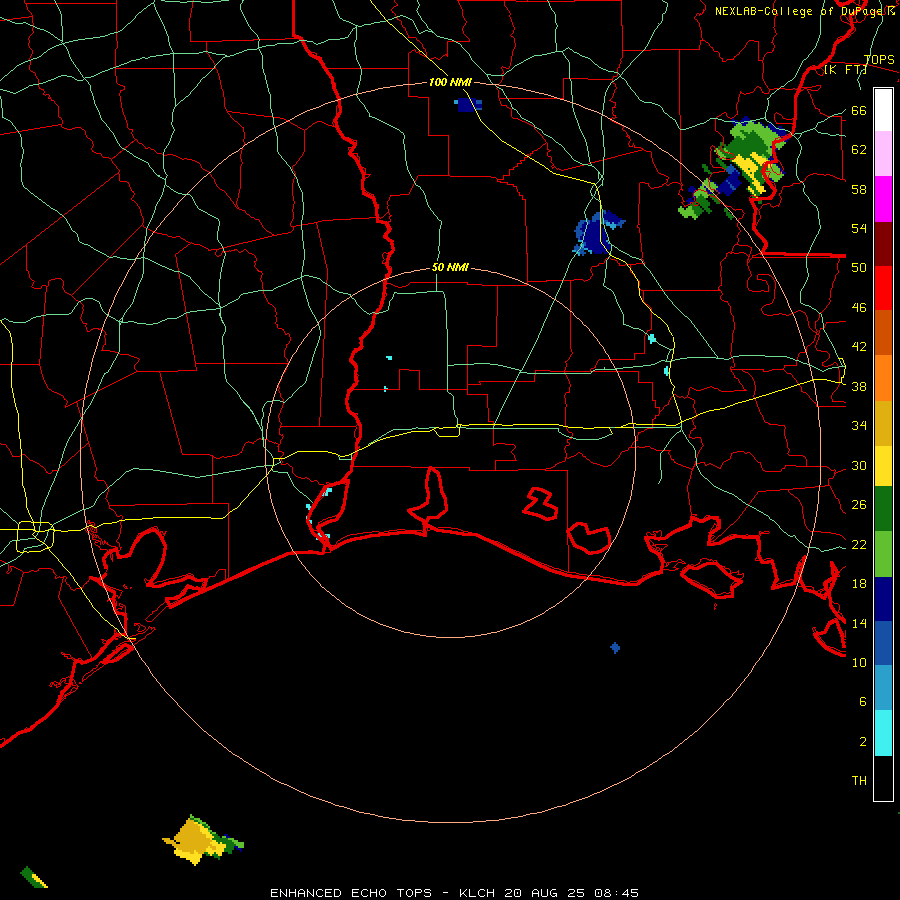The height and width of the screenshot is (900, 900).
Task: Click the TH legend label
Action: (859, 781)
